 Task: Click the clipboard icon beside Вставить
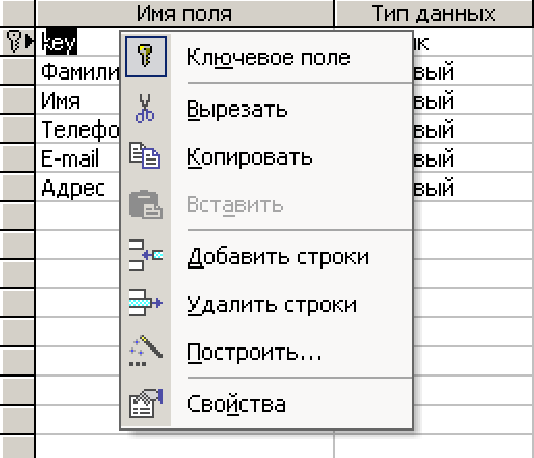click(x=146, y=204)
